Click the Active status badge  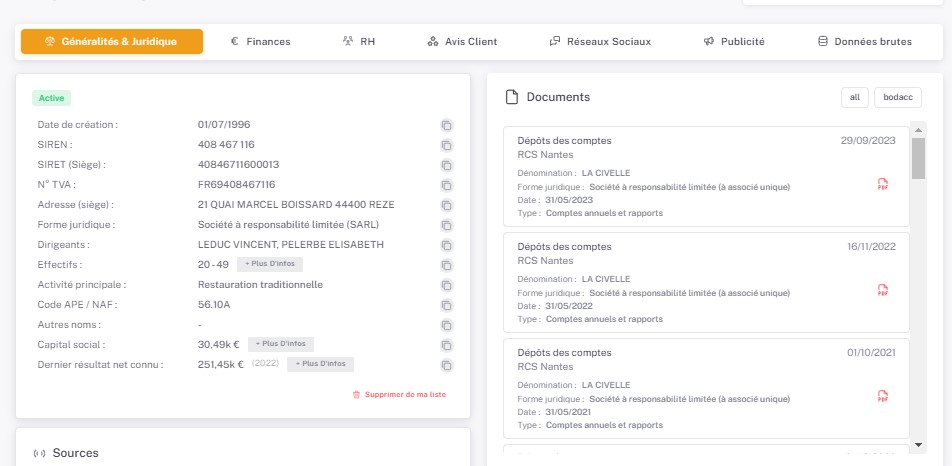[52, 98]
